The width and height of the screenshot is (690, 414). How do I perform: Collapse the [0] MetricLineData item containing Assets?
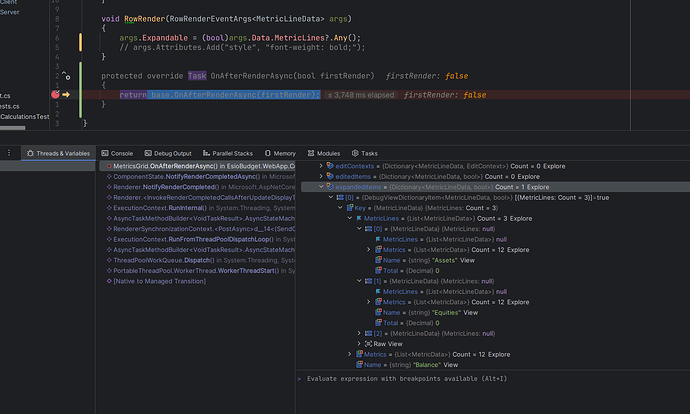coord(359,229)
